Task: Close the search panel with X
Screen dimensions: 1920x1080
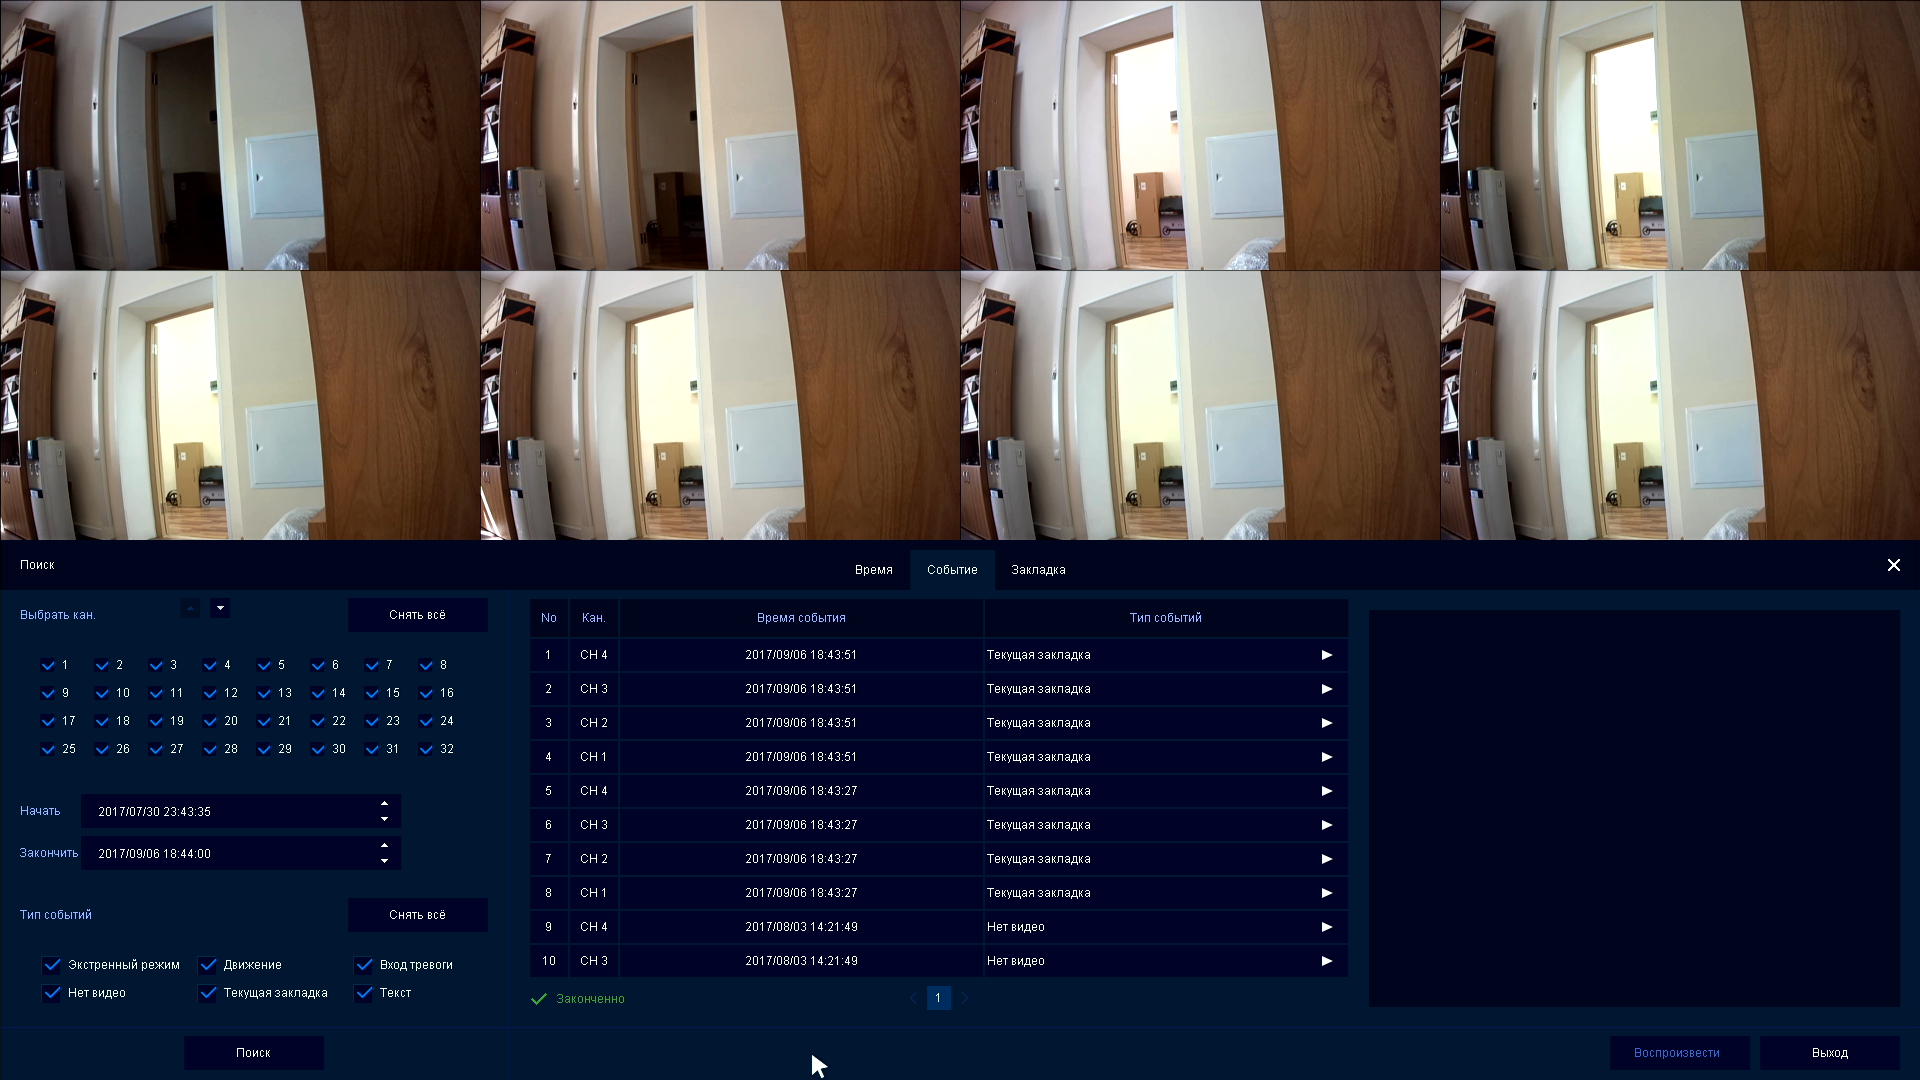Action: [1893, 565]
